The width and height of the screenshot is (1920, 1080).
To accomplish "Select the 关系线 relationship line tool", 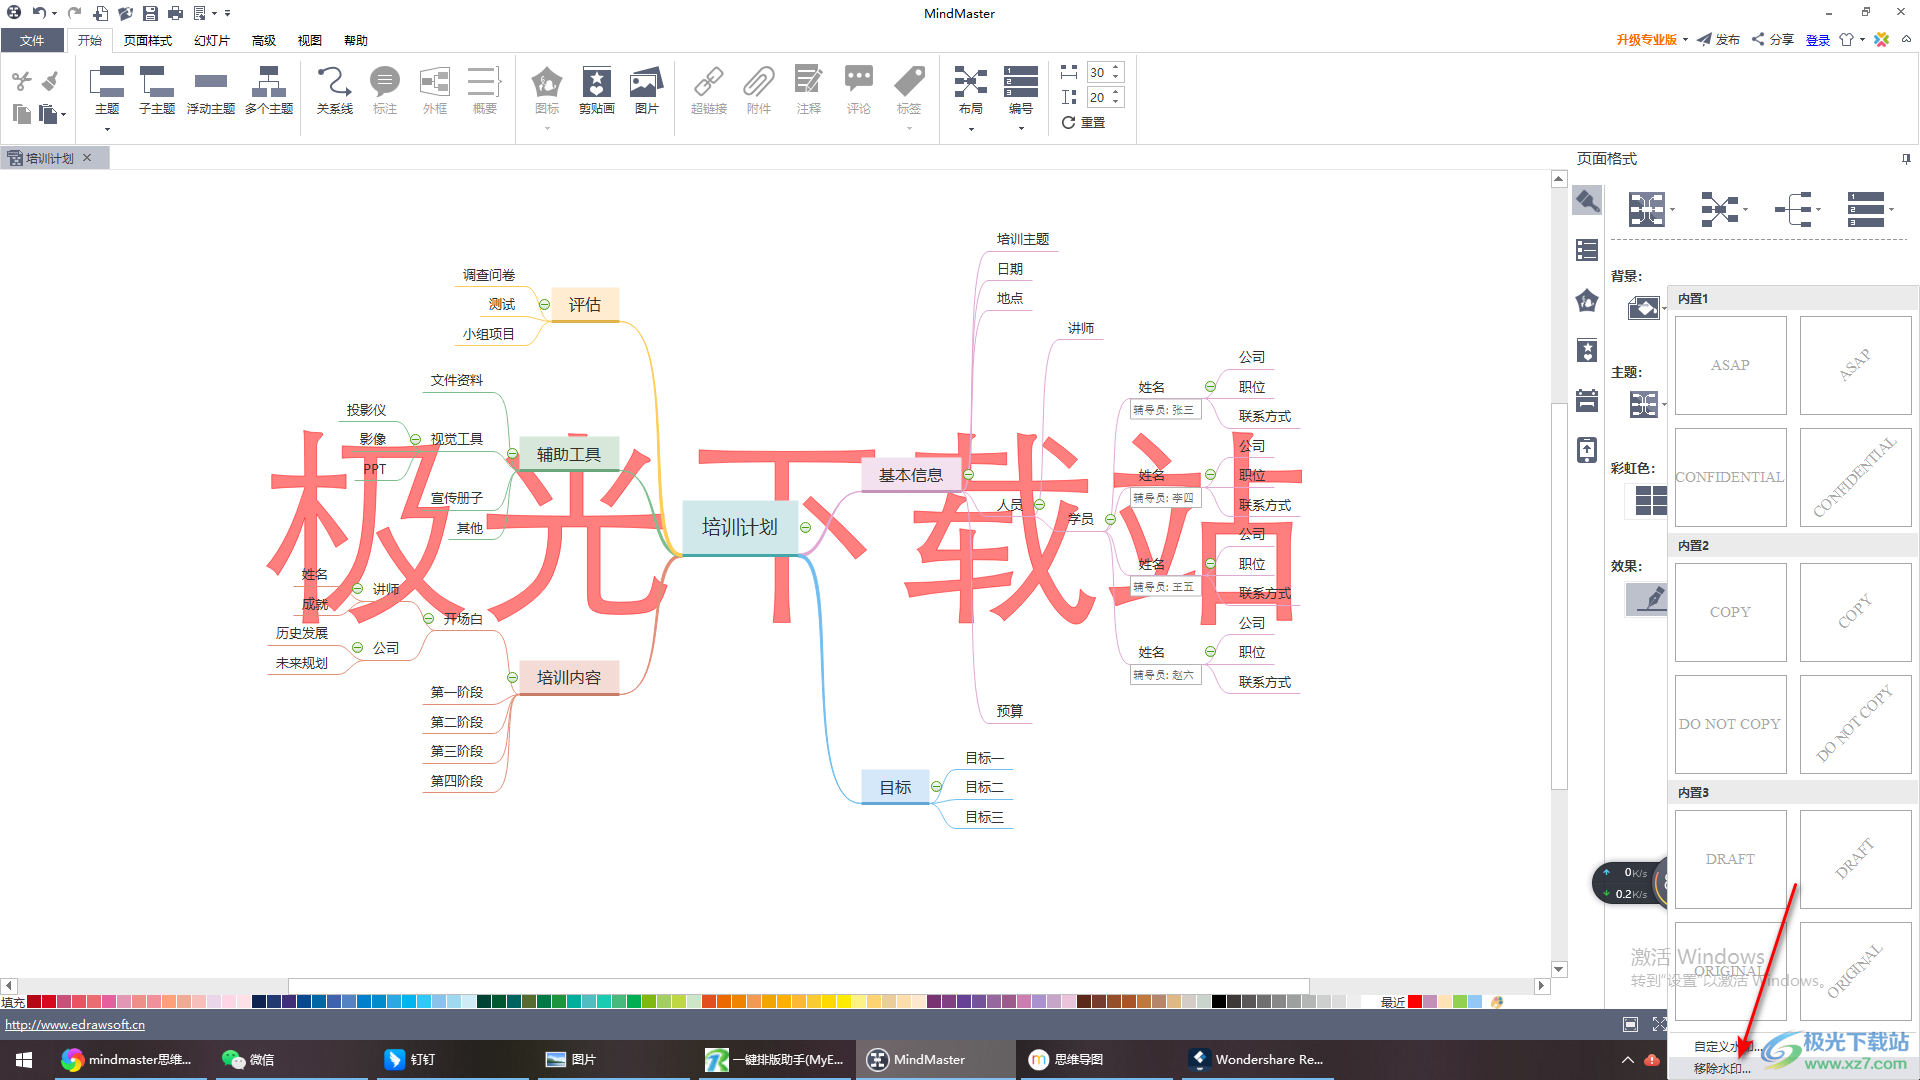I will pos(334,91).
